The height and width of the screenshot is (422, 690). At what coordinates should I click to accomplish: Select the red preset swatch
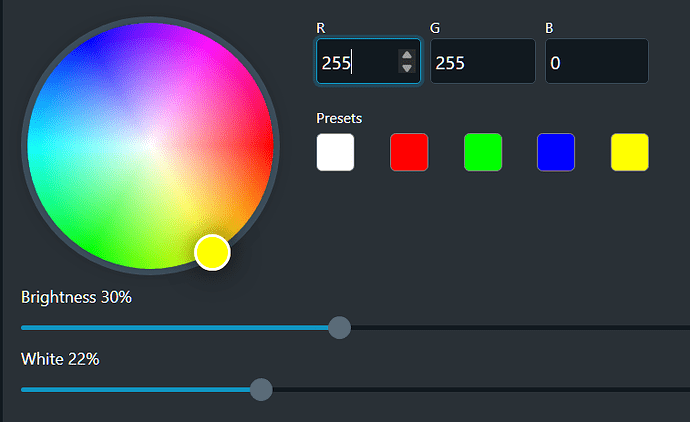point(409,152)
